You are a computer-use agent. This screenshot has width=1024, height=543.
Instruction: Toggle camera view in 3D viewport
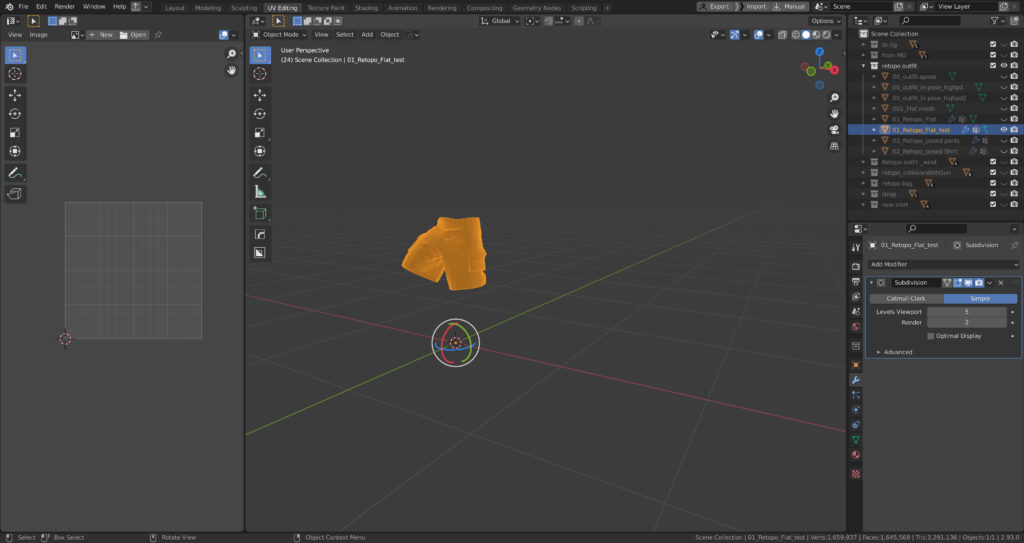[834, 130]
